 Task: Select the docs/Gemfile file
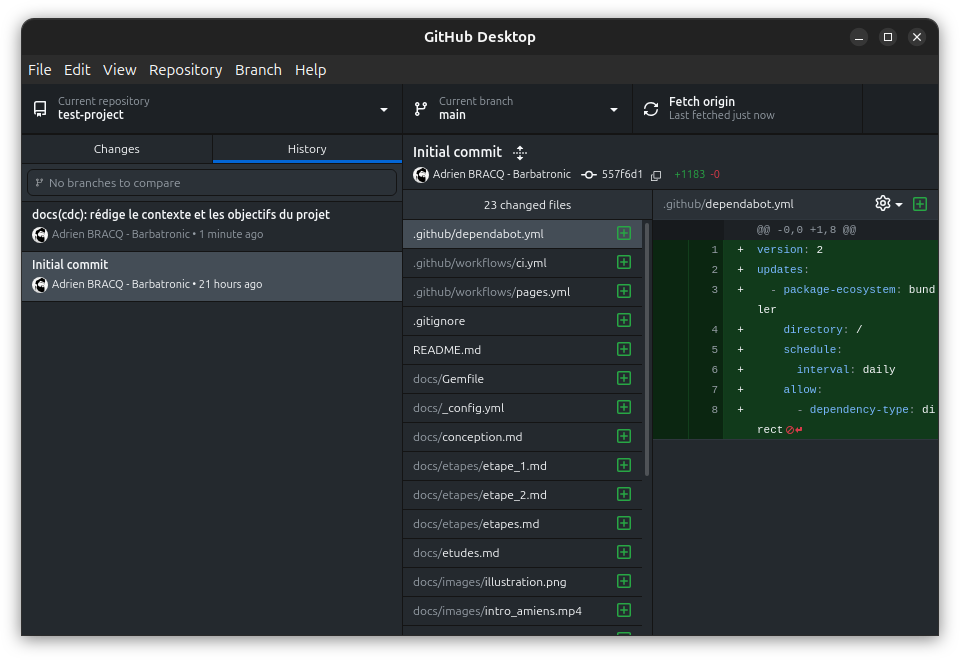(522, 379)
